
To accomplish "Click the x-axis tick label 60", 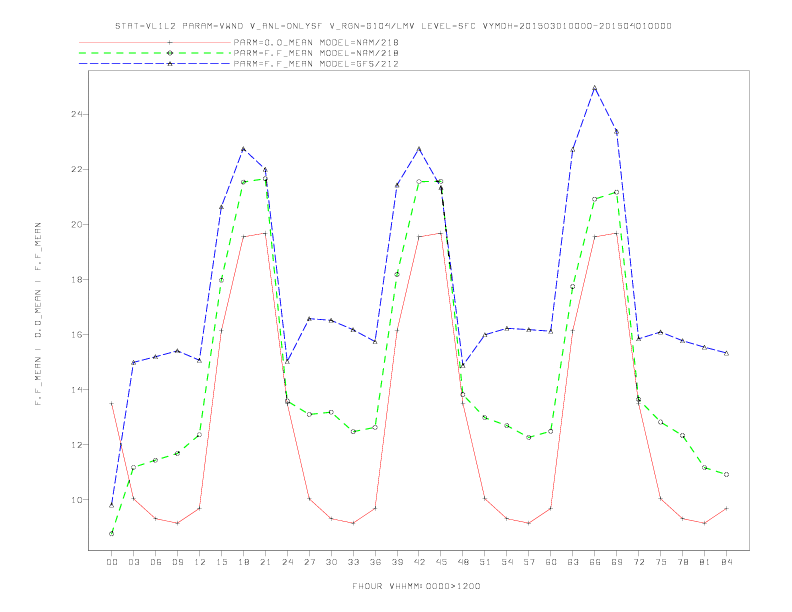I will click(551, 562).
